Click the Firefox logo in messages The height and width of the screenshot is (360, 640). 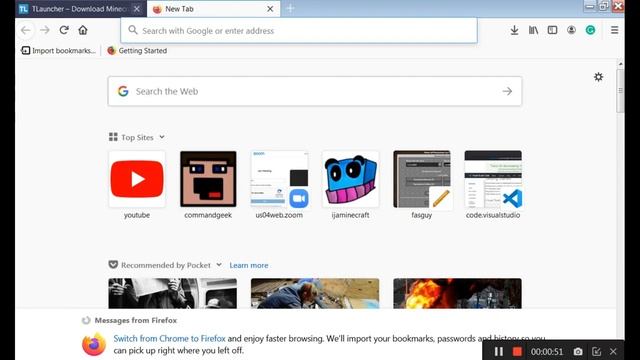[94, 344]
